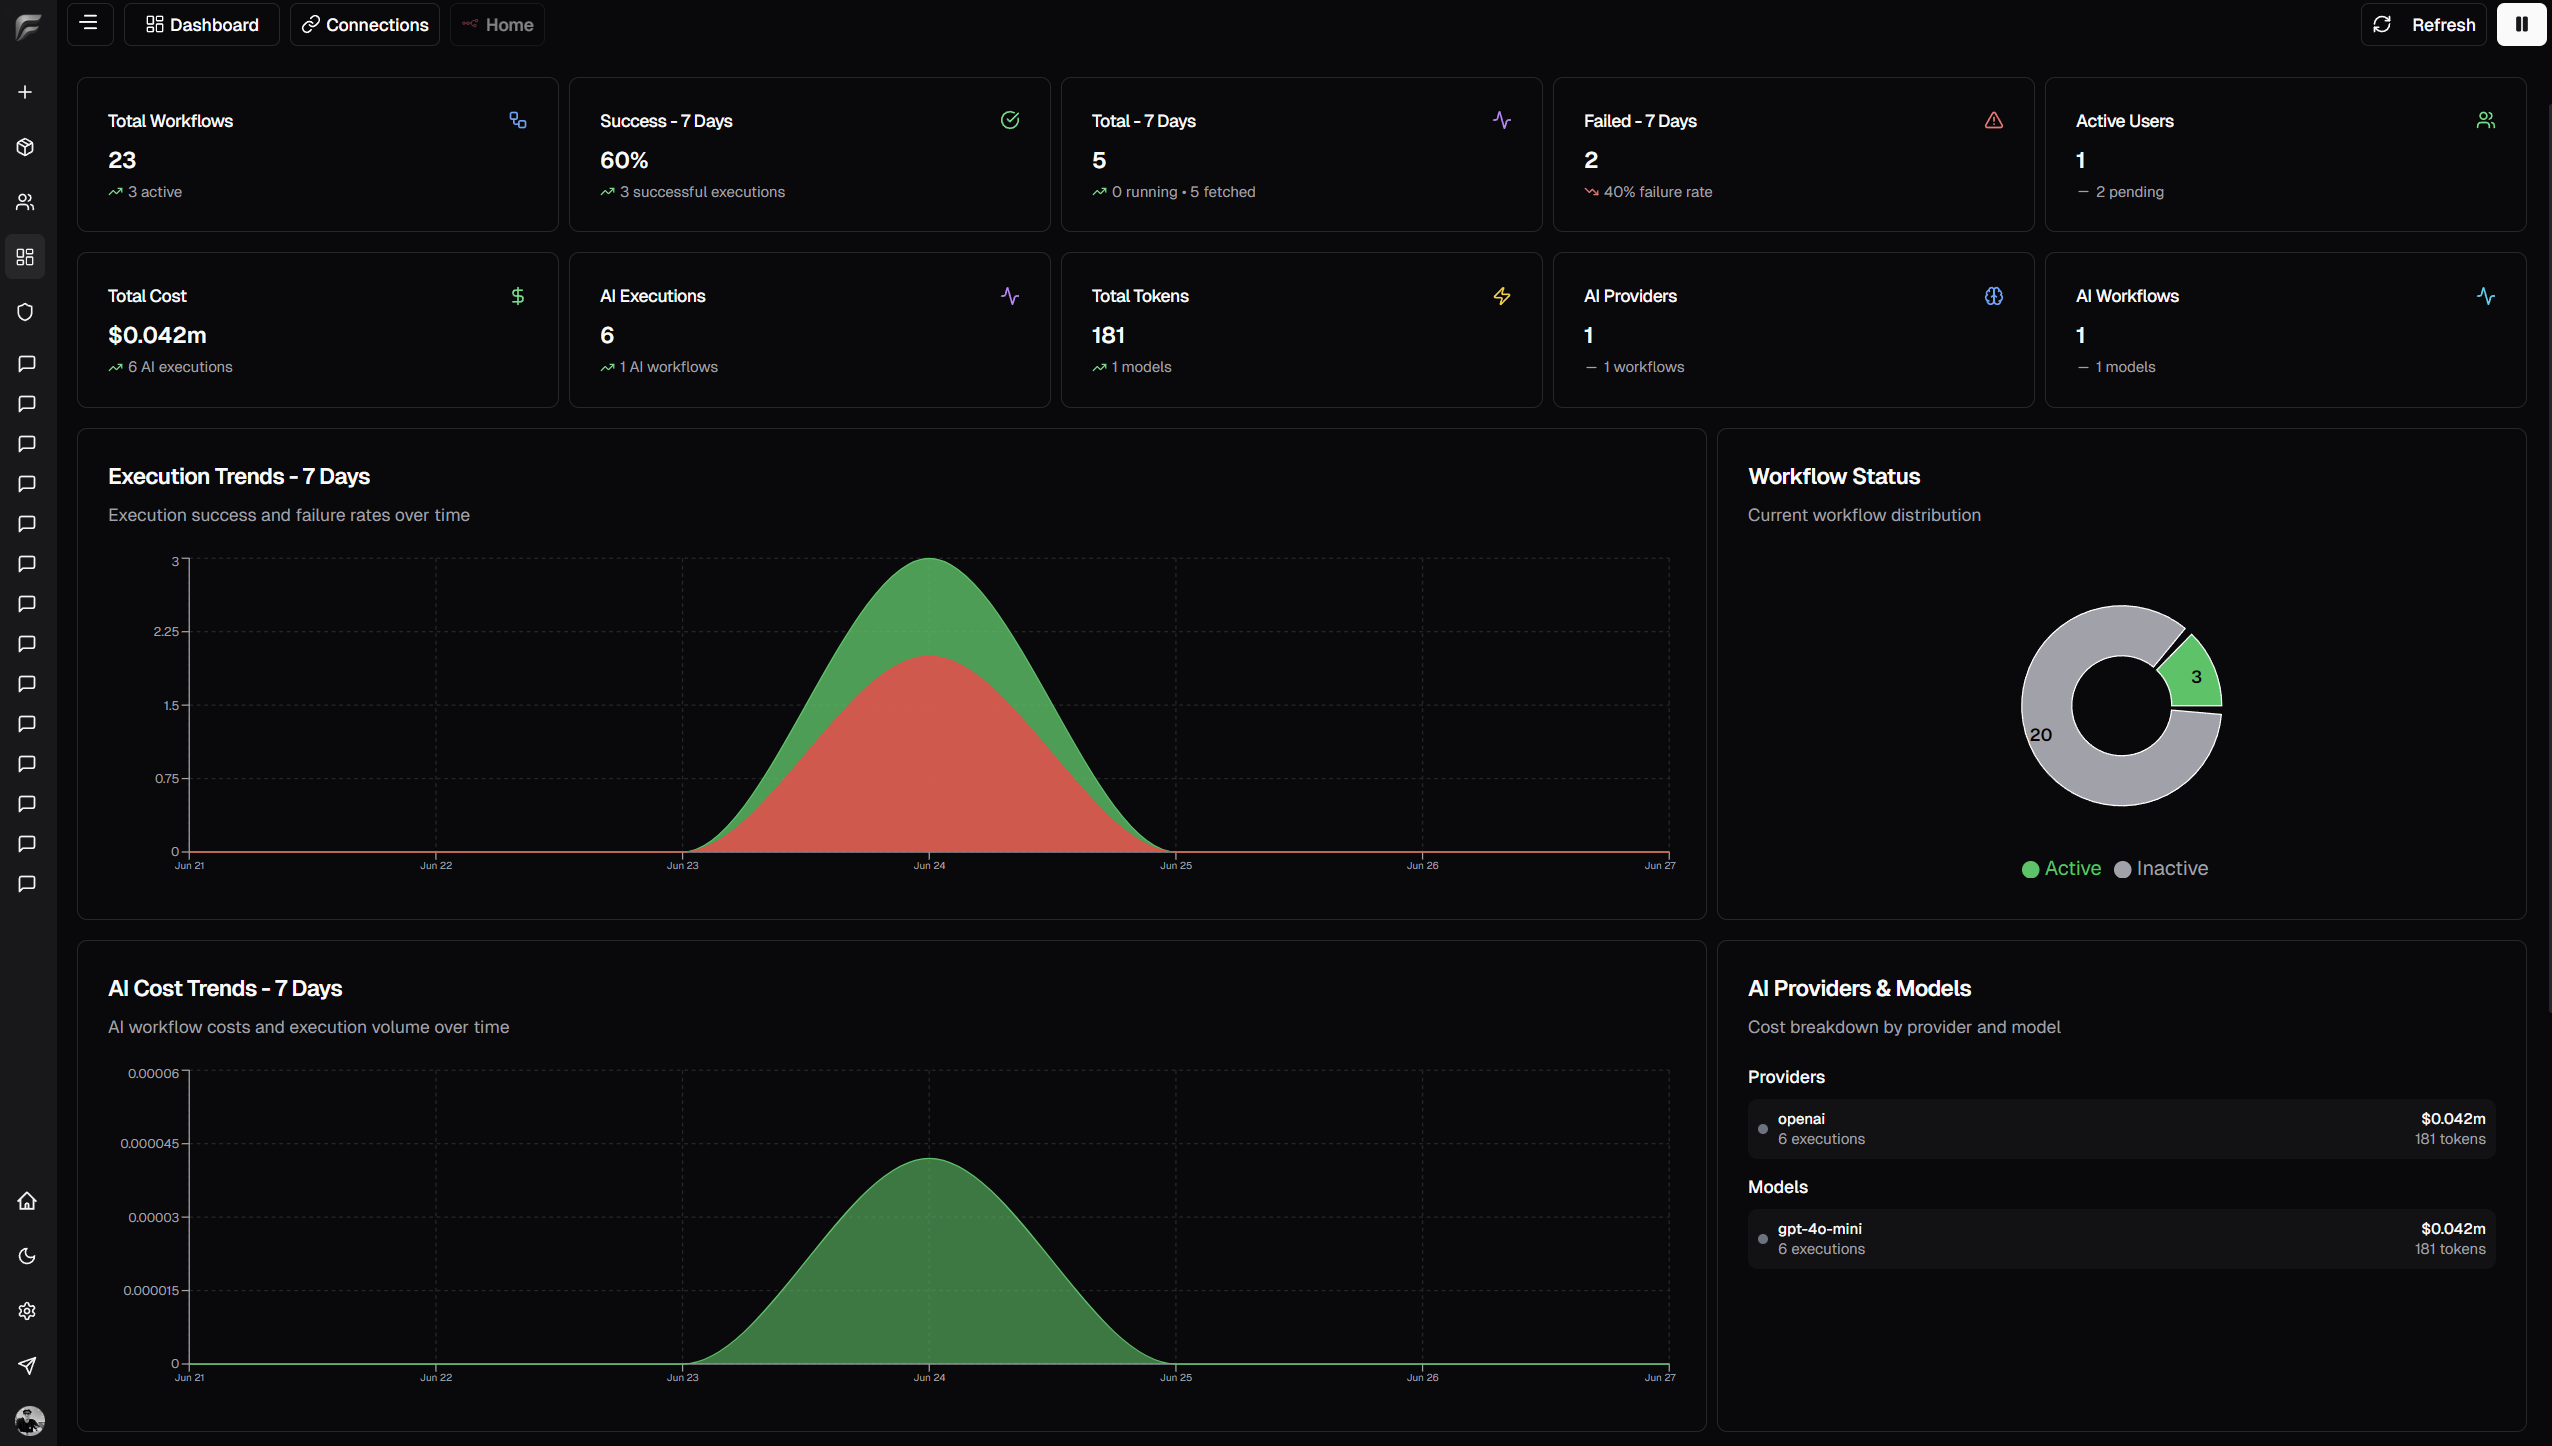Pause auto-refresh with the pause button

[x=2521, y=24]
